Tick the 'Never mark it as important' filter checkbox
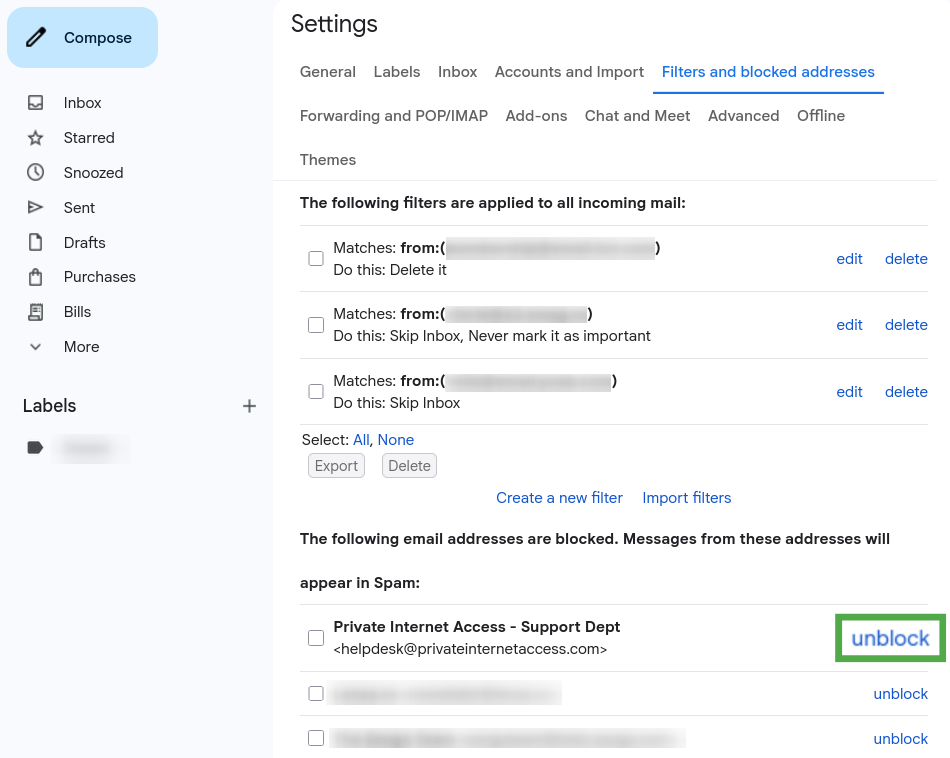Screen dimensions: 950x758 pos(316,325)
